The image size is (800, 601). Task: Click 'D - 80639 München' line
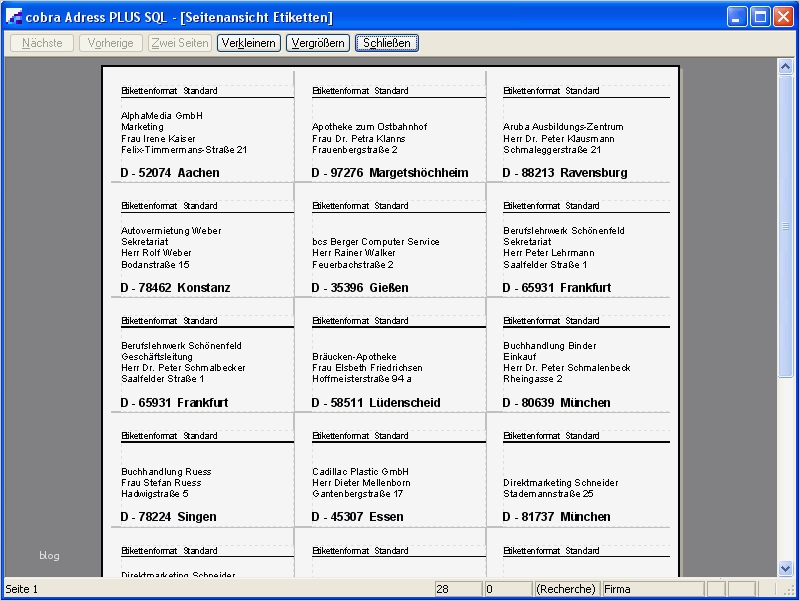556,403
